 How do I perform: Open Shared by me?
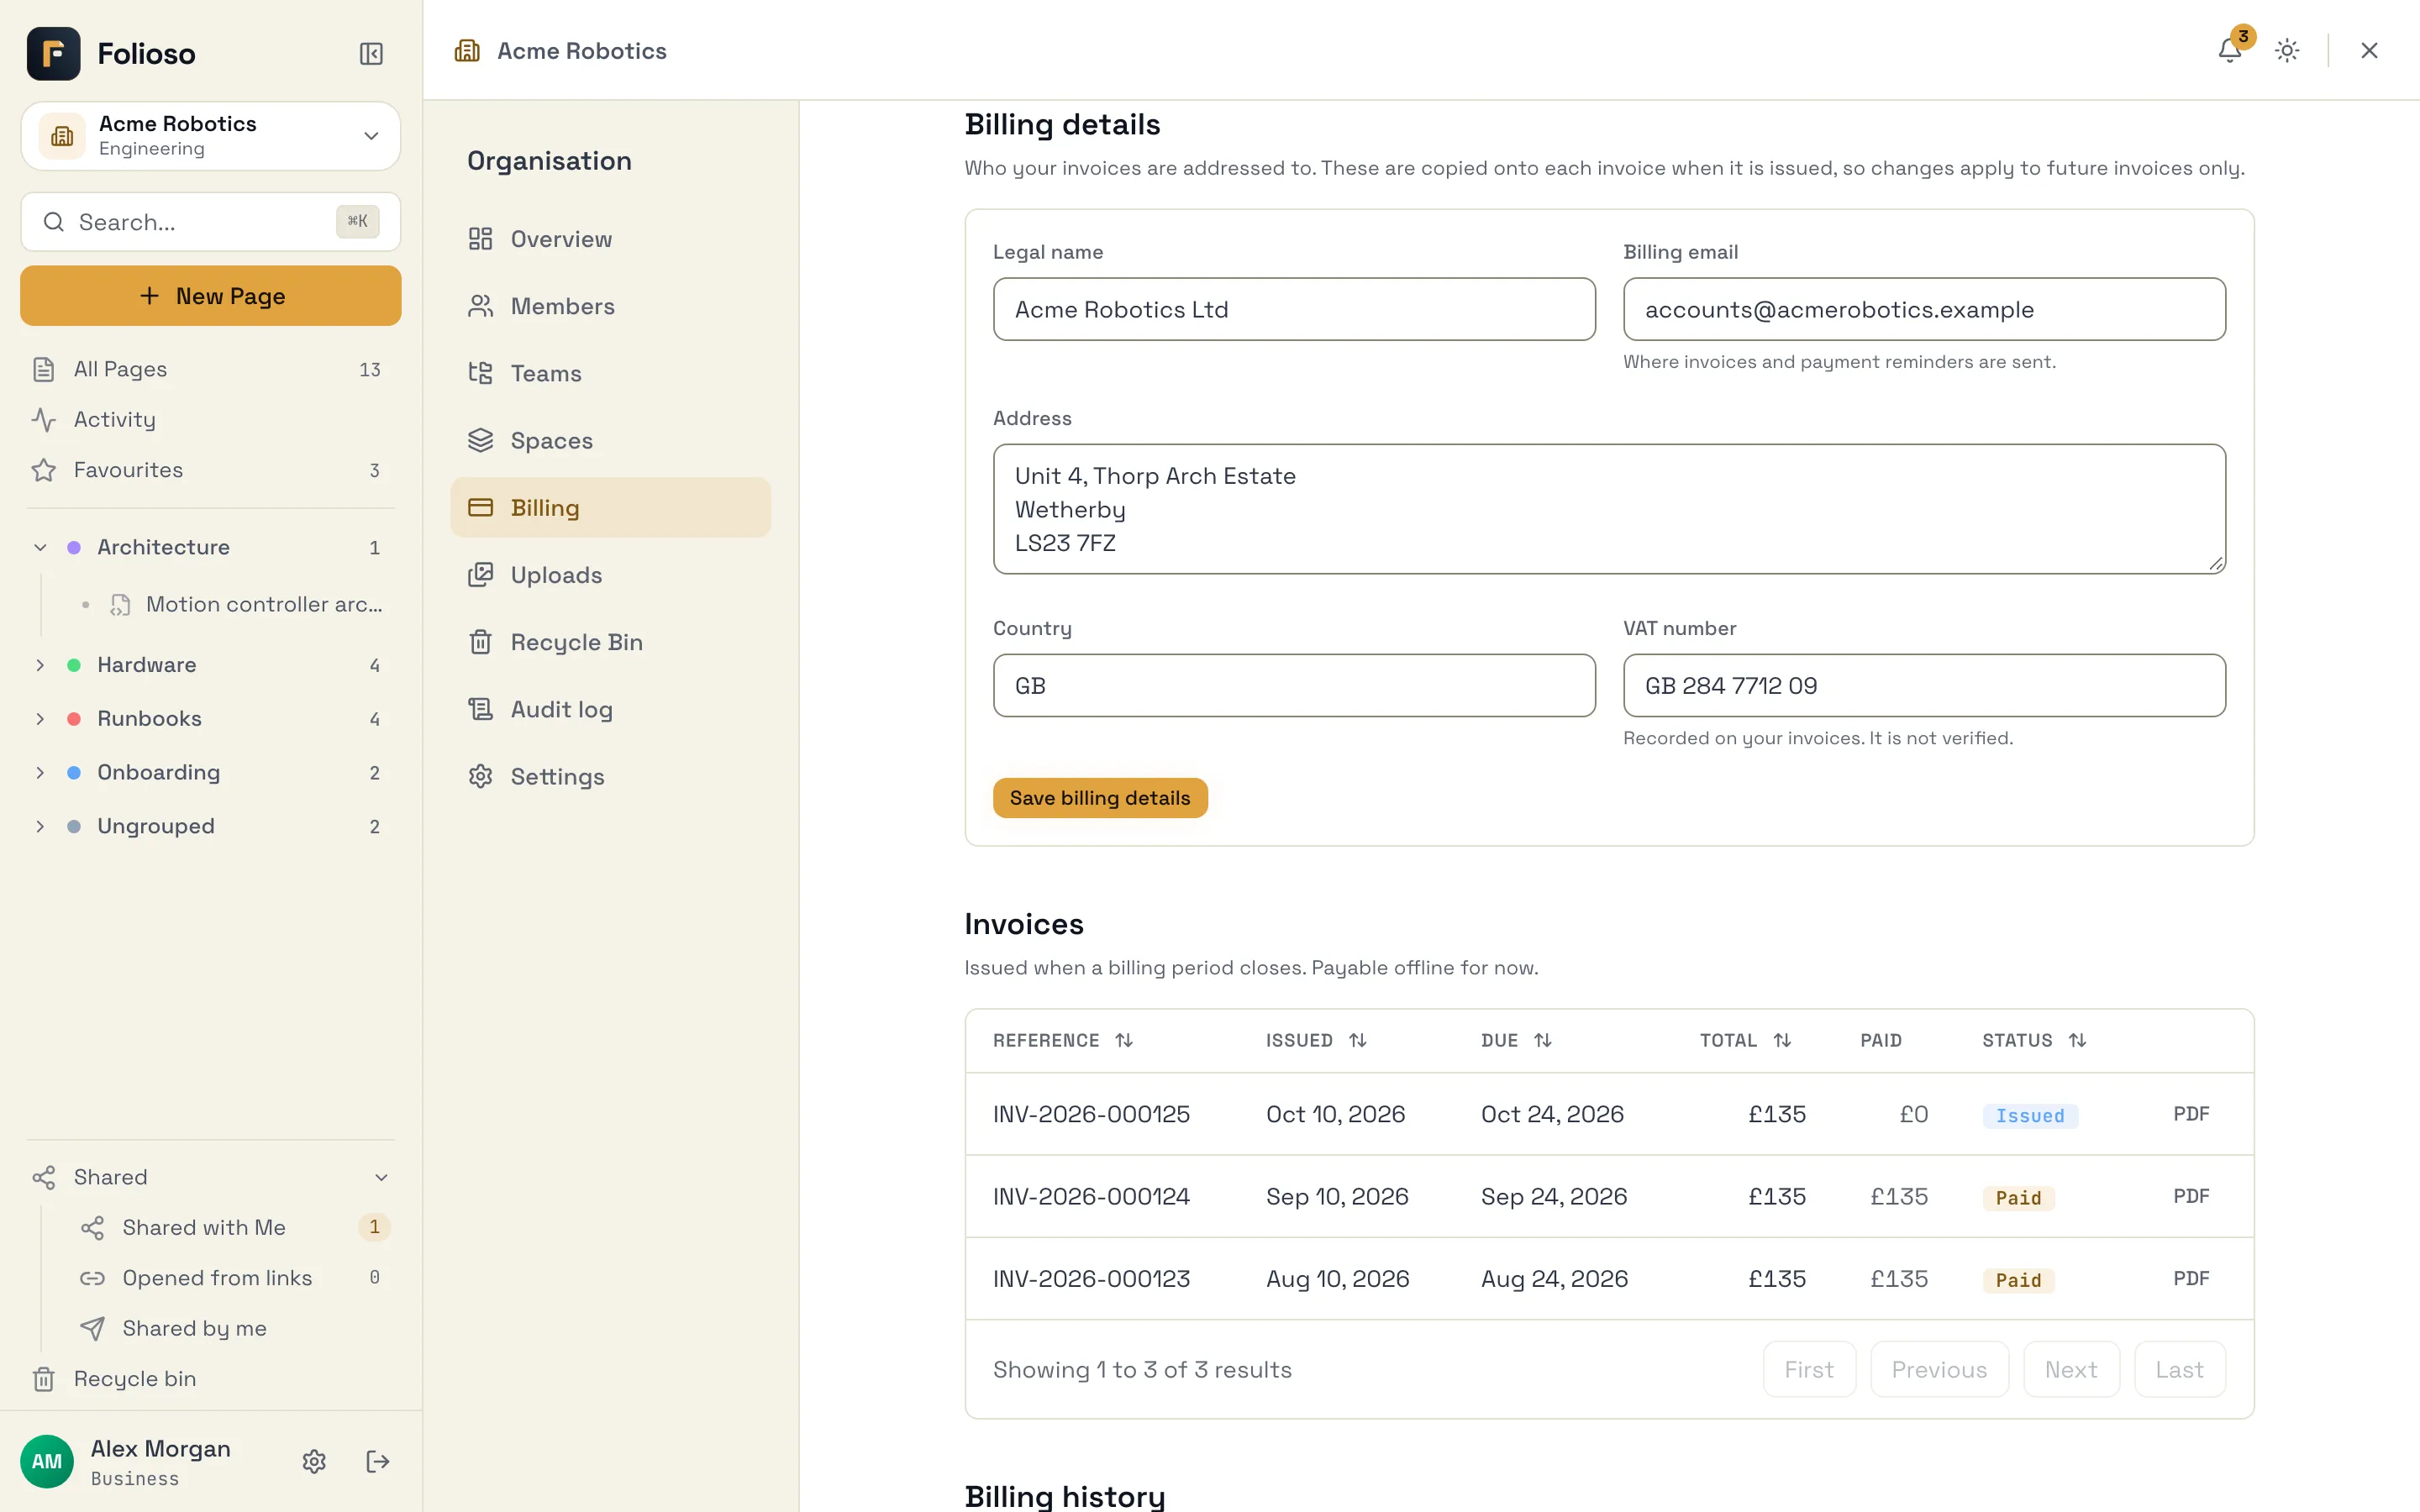[235, 1328]
